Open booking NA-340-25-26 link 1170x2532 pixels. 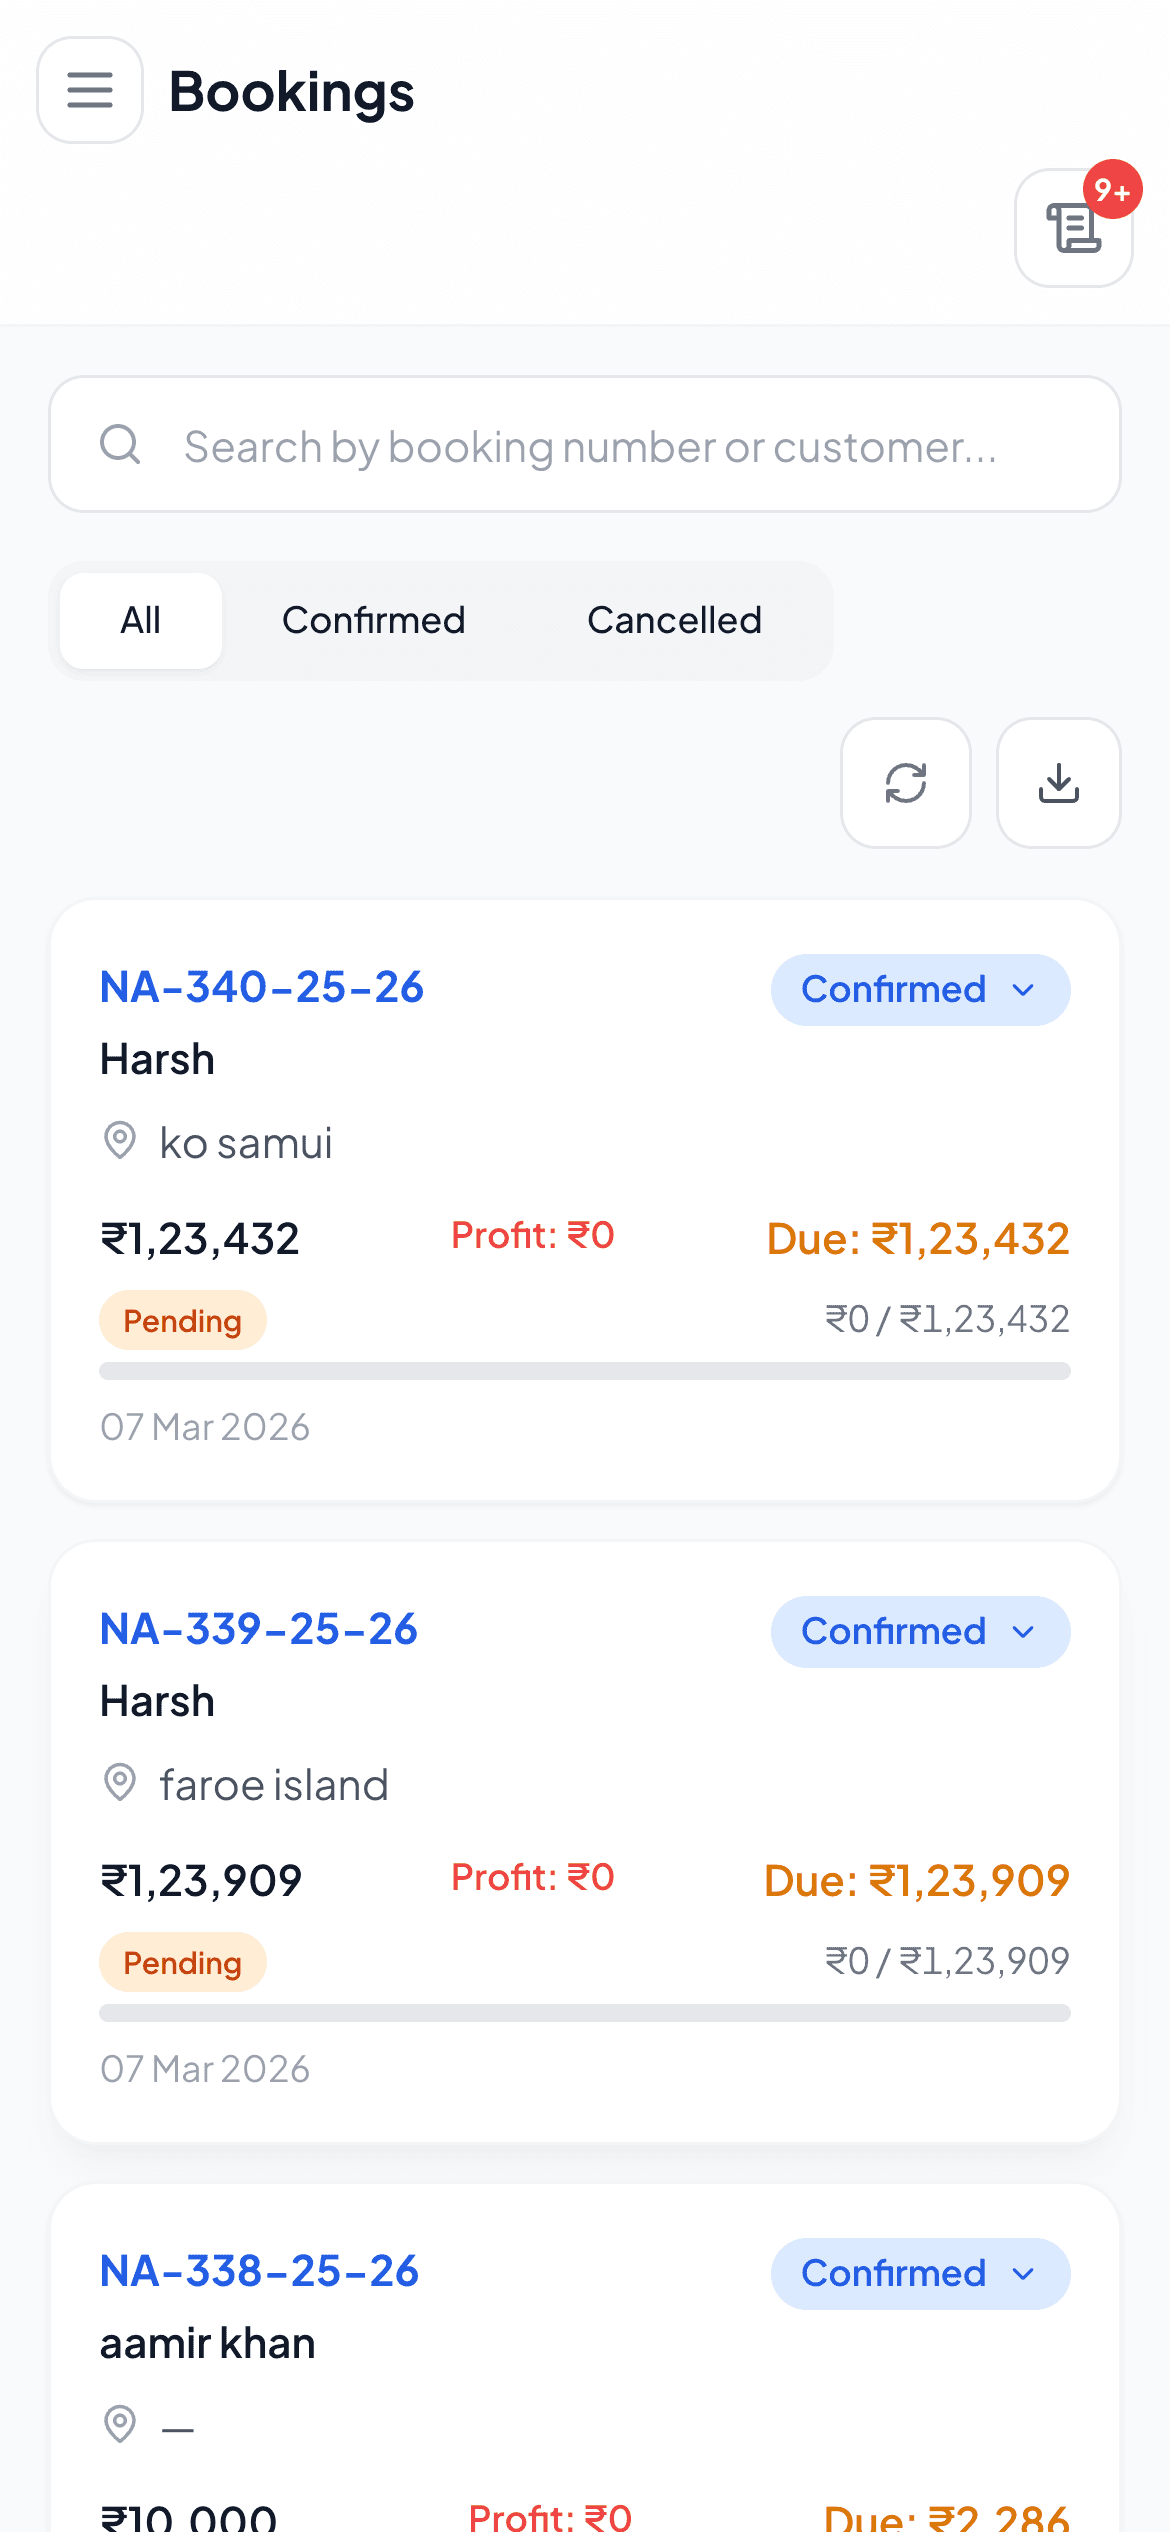[262, 988]
